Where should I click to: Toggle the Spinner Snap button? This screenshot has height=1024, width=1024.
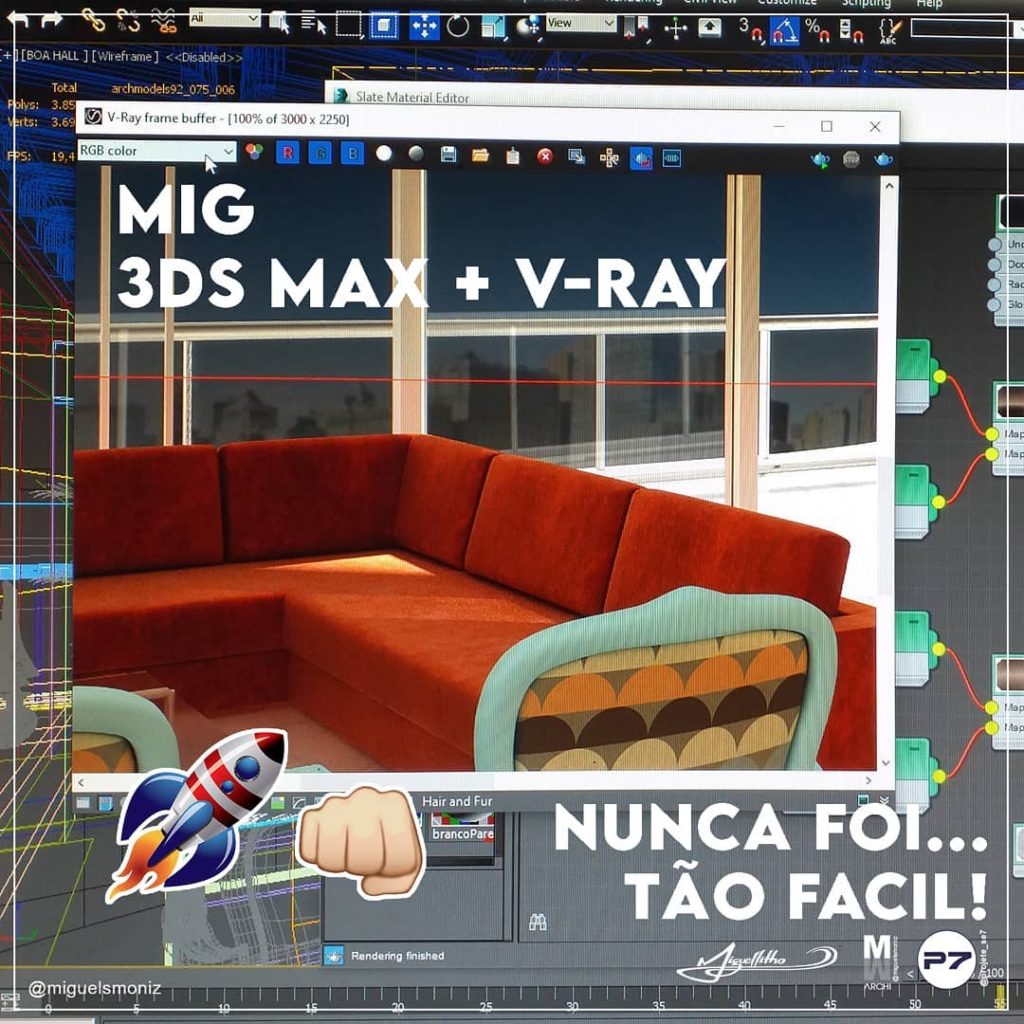click(852, 30)
